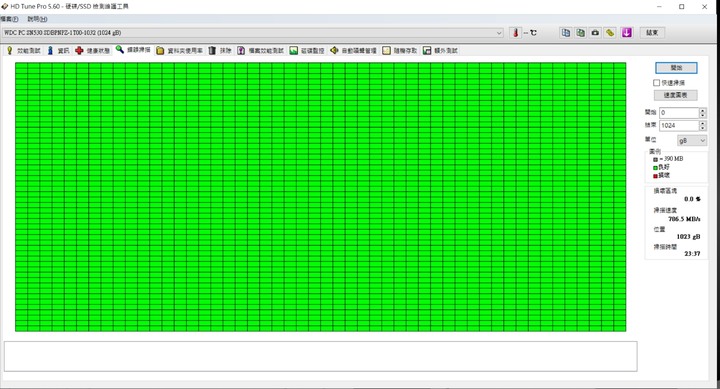Open the AAM tab with speaker icon
The height and width of the screenshot is (389, 720).
tap(354, 51)
